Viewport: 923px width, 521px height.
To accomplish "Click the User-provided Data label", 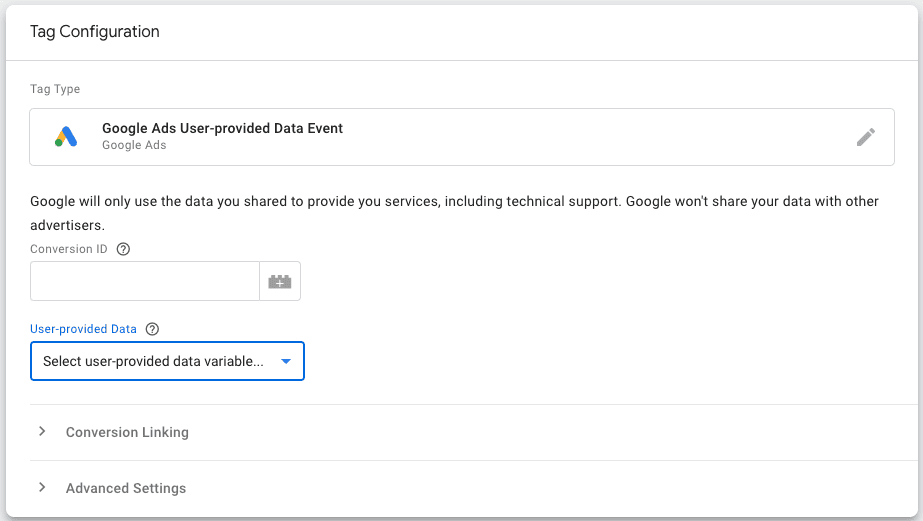I will [84, 329].
